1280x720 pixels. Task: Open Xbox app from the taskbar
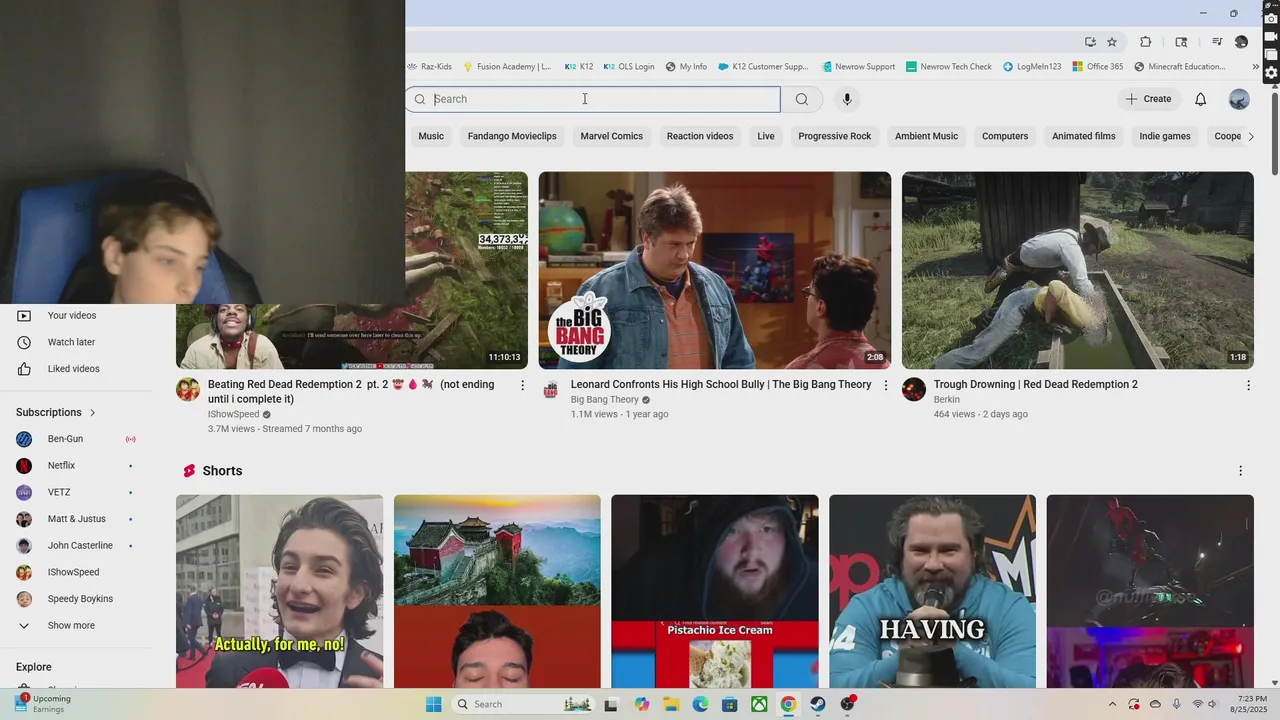point(759,704)
